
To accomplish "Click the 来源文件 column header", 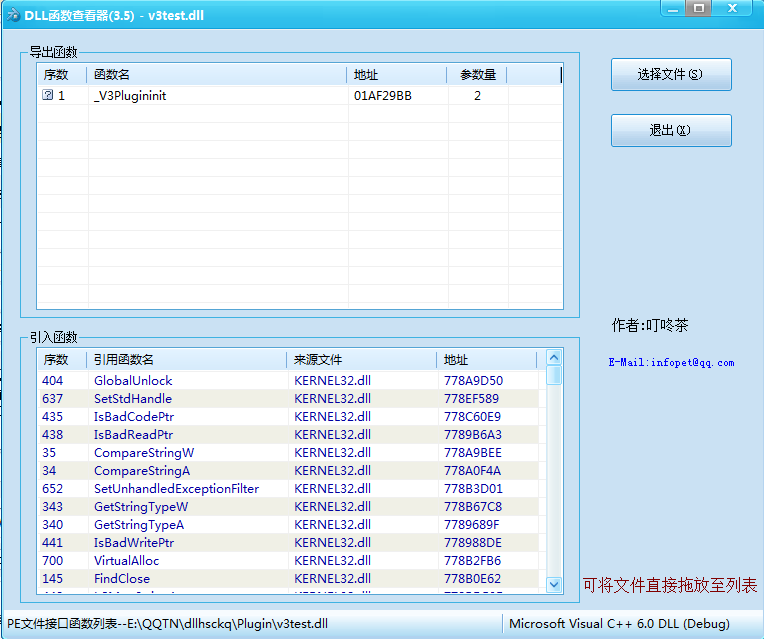I will click(x=362, y=360).
